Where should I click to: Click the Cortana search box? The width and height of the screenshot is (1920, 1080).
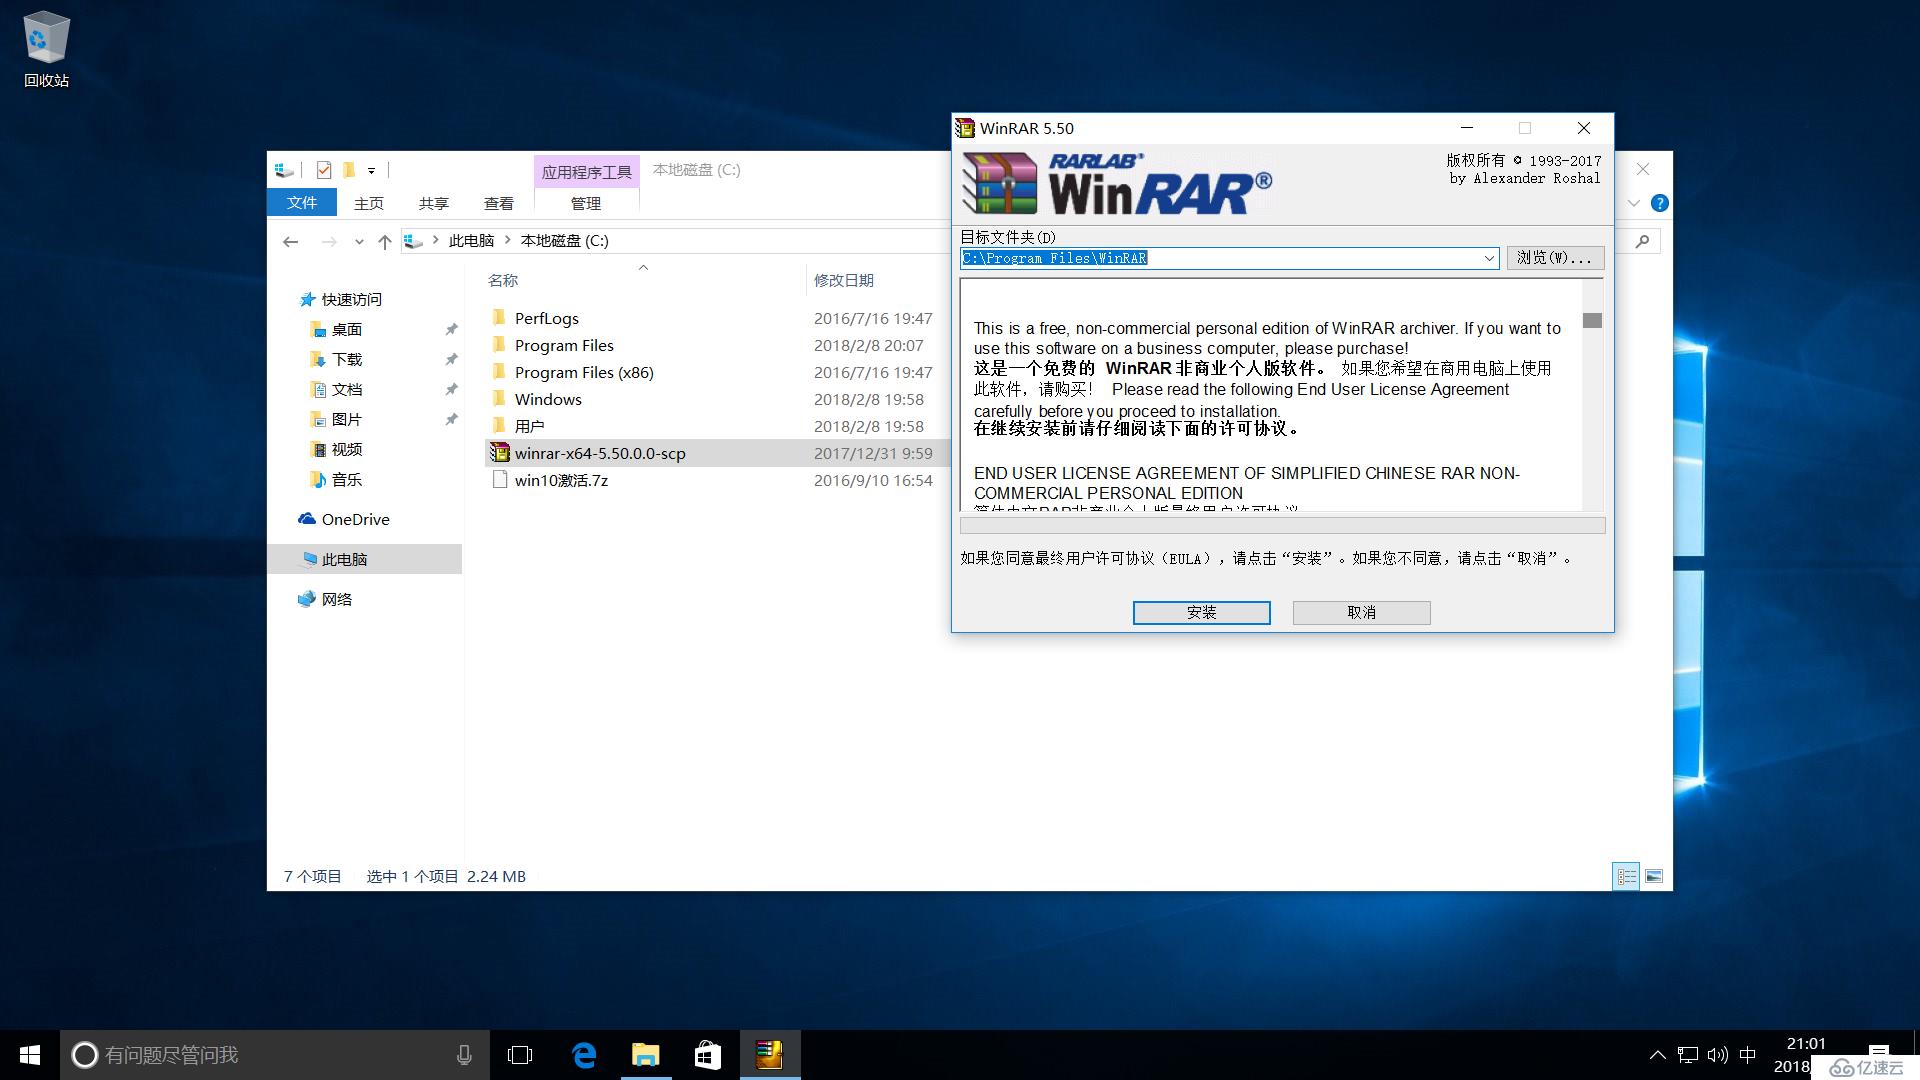click(x=275, y=1055)
